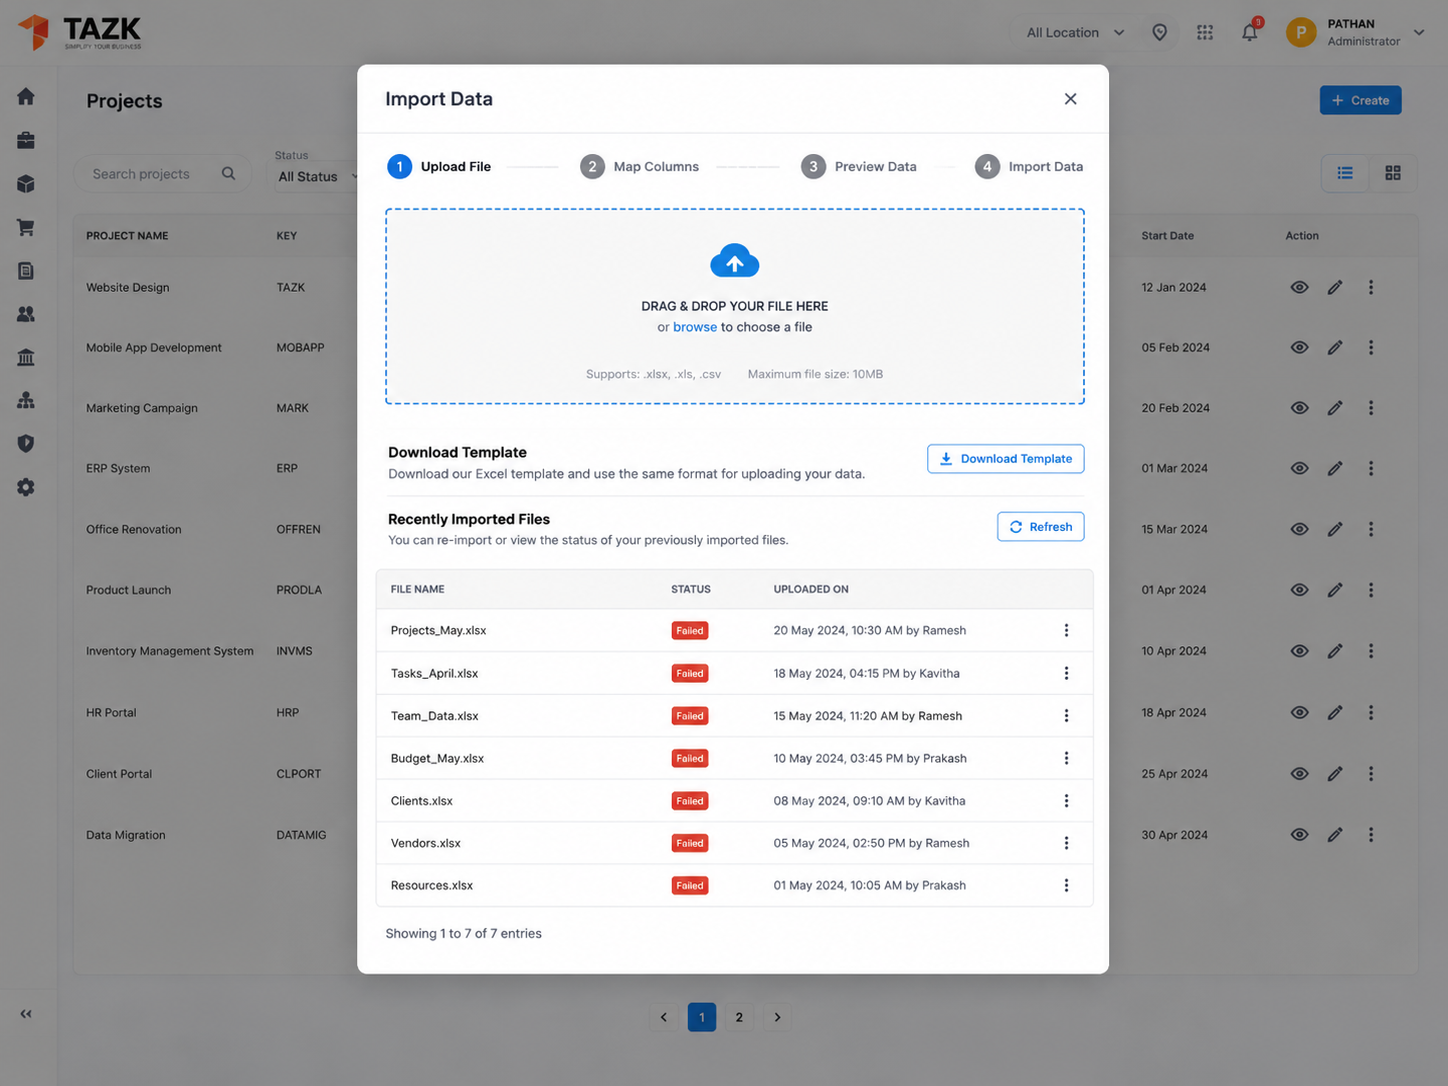
Task: Go to page 1 of projects
Action: pos(702,1018)
